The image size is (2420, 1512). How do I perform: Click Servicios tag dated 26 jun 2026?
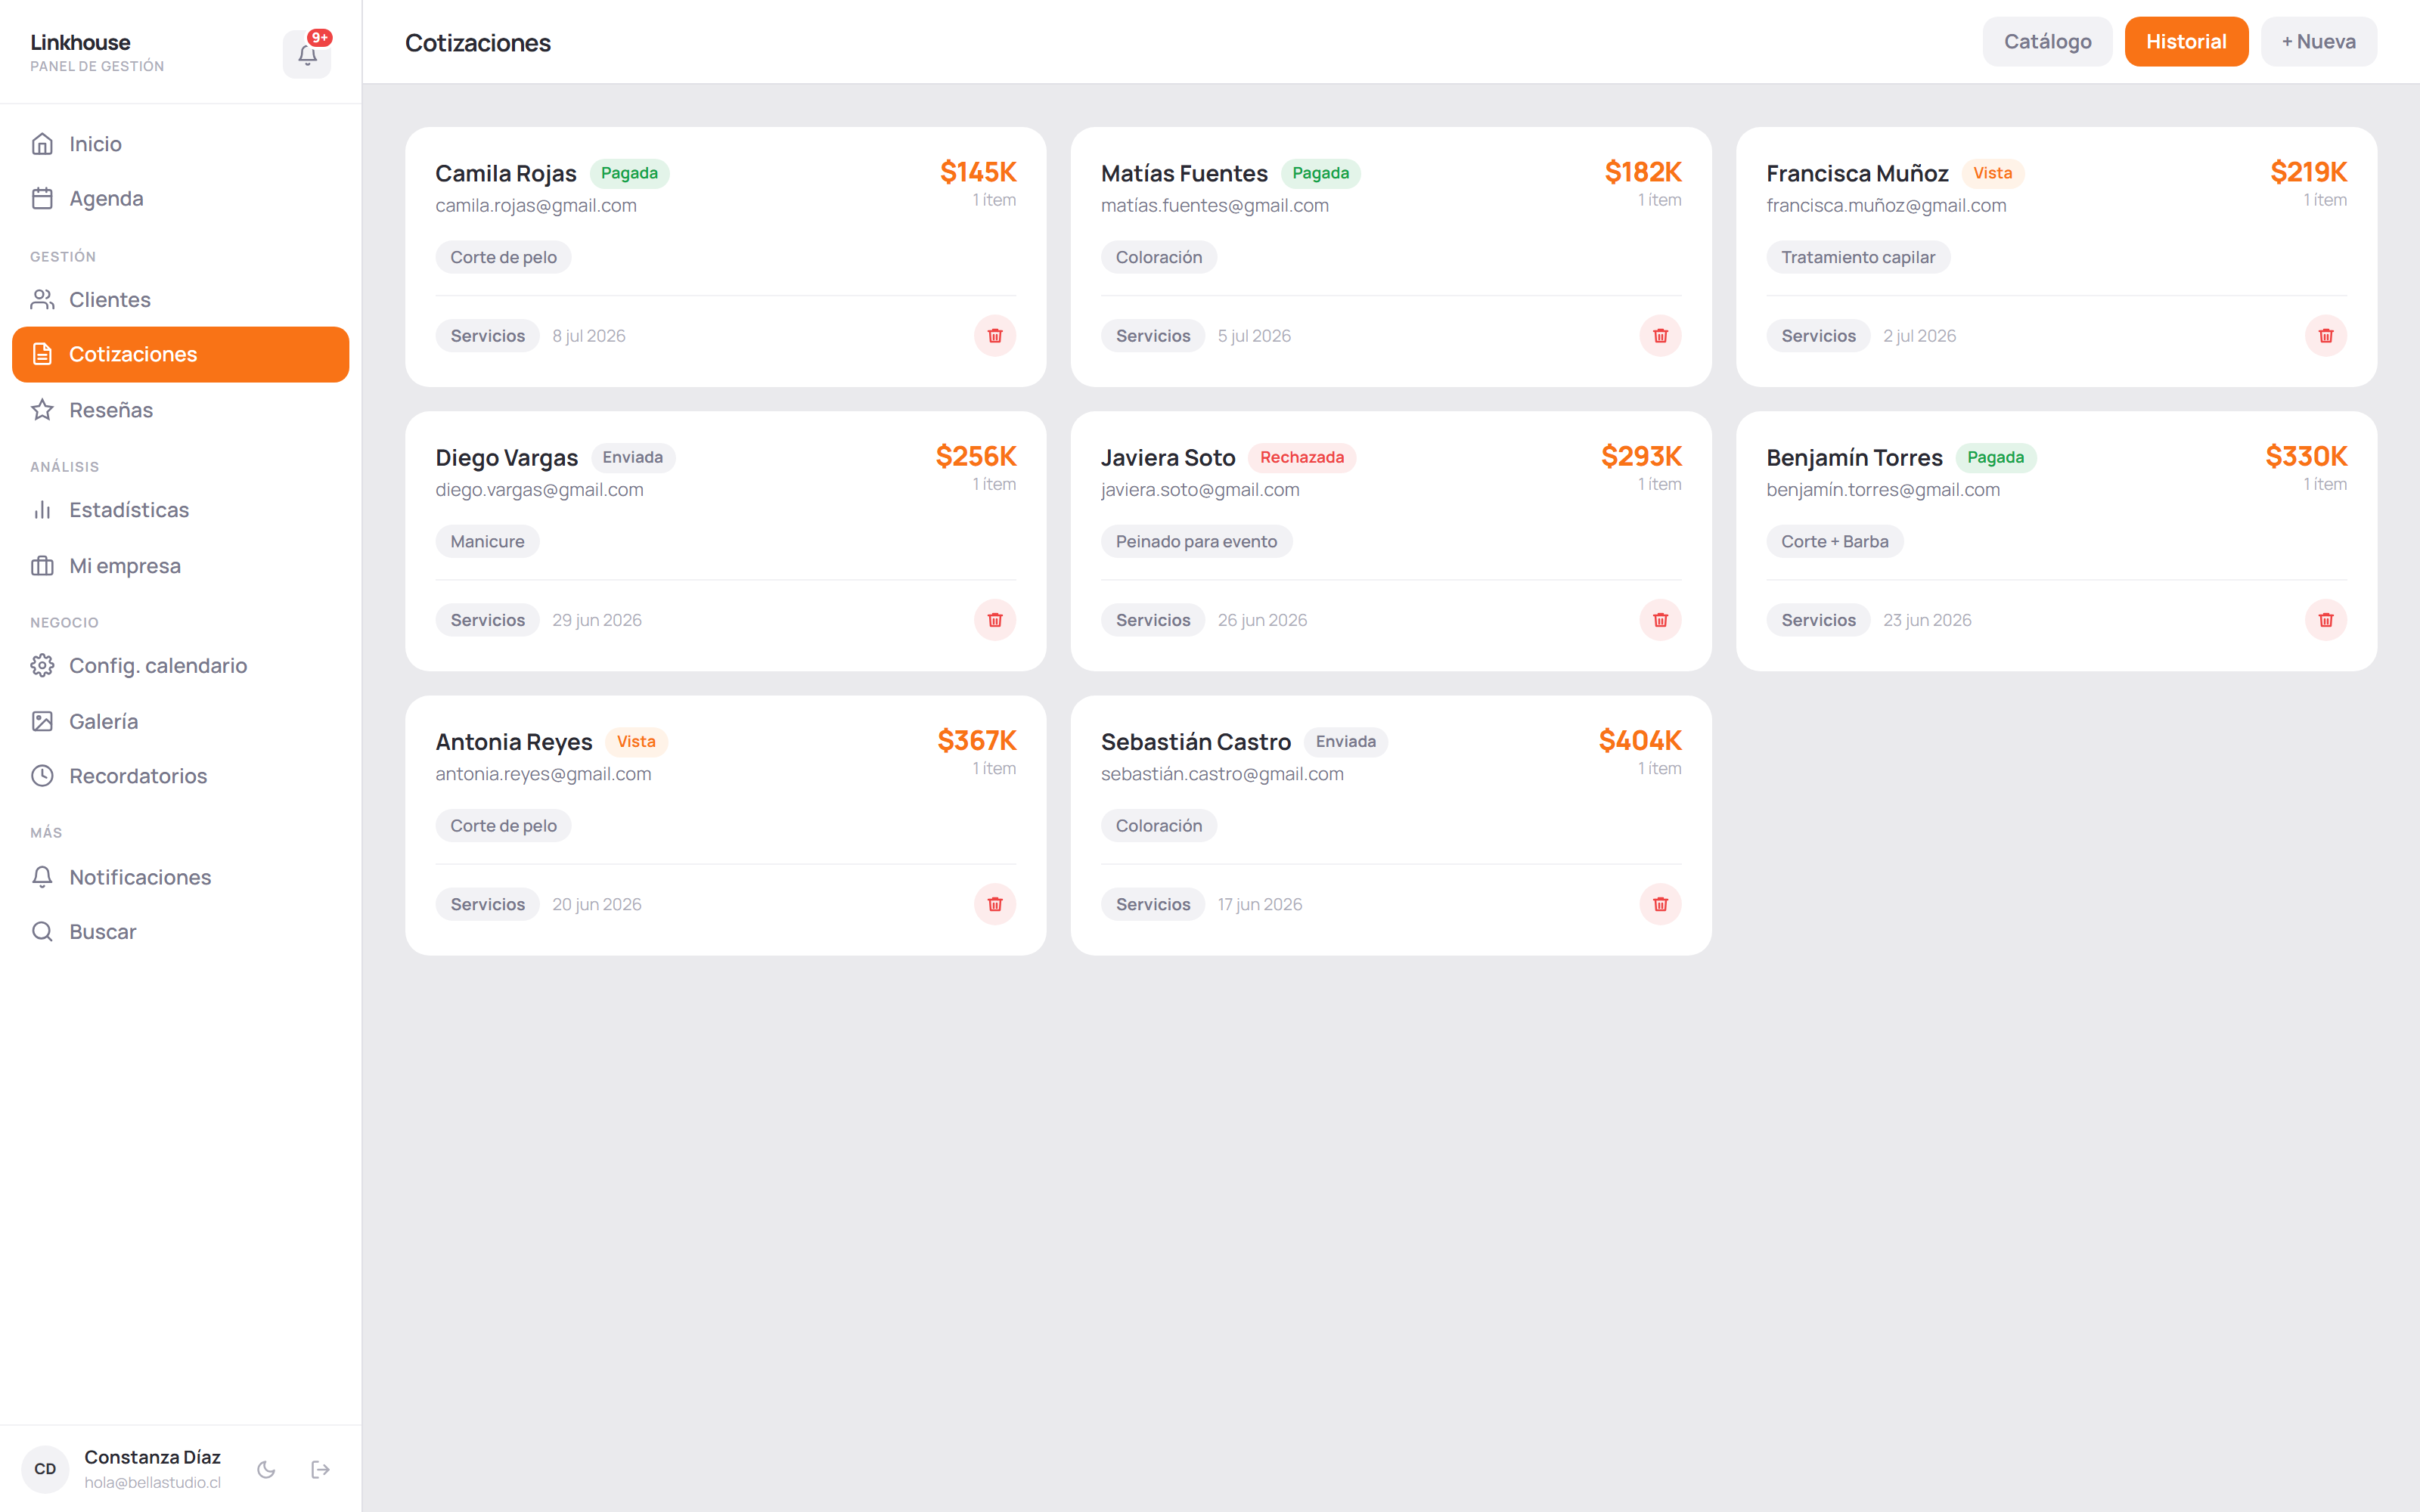[x=1152, y=620]
